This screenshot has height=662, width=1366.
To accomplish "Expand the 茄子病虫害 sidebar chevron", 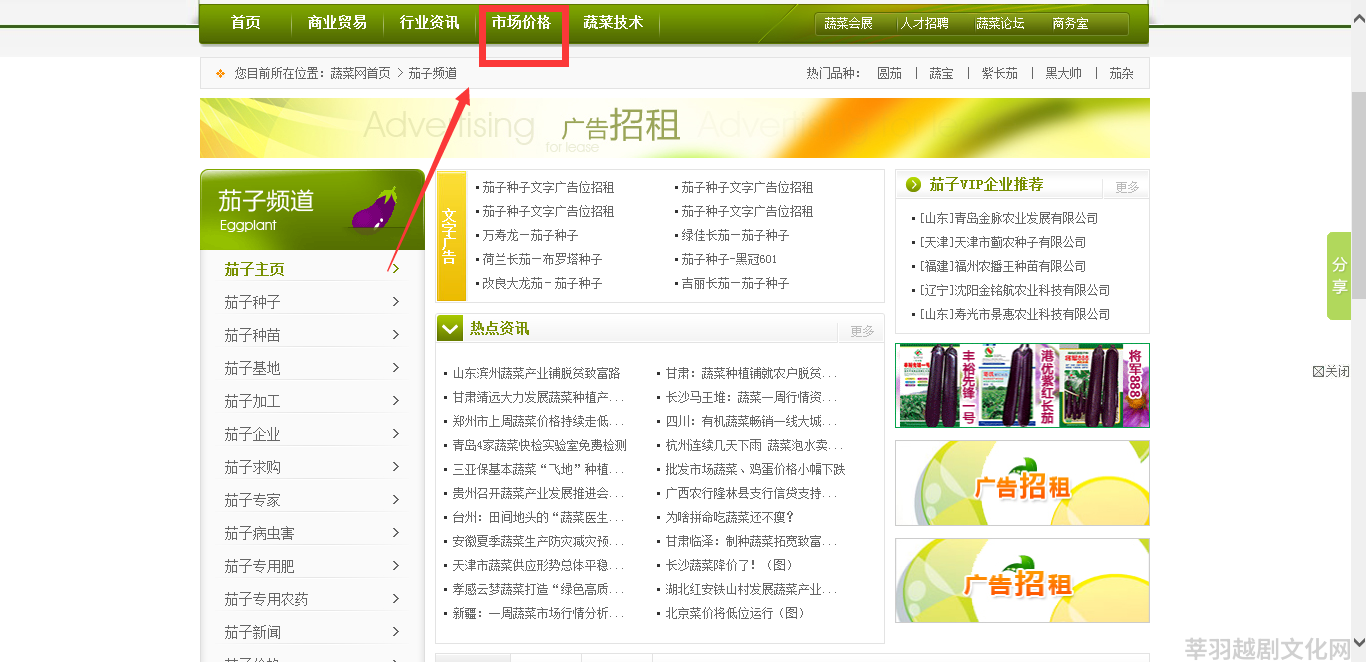I will (395, 533).
